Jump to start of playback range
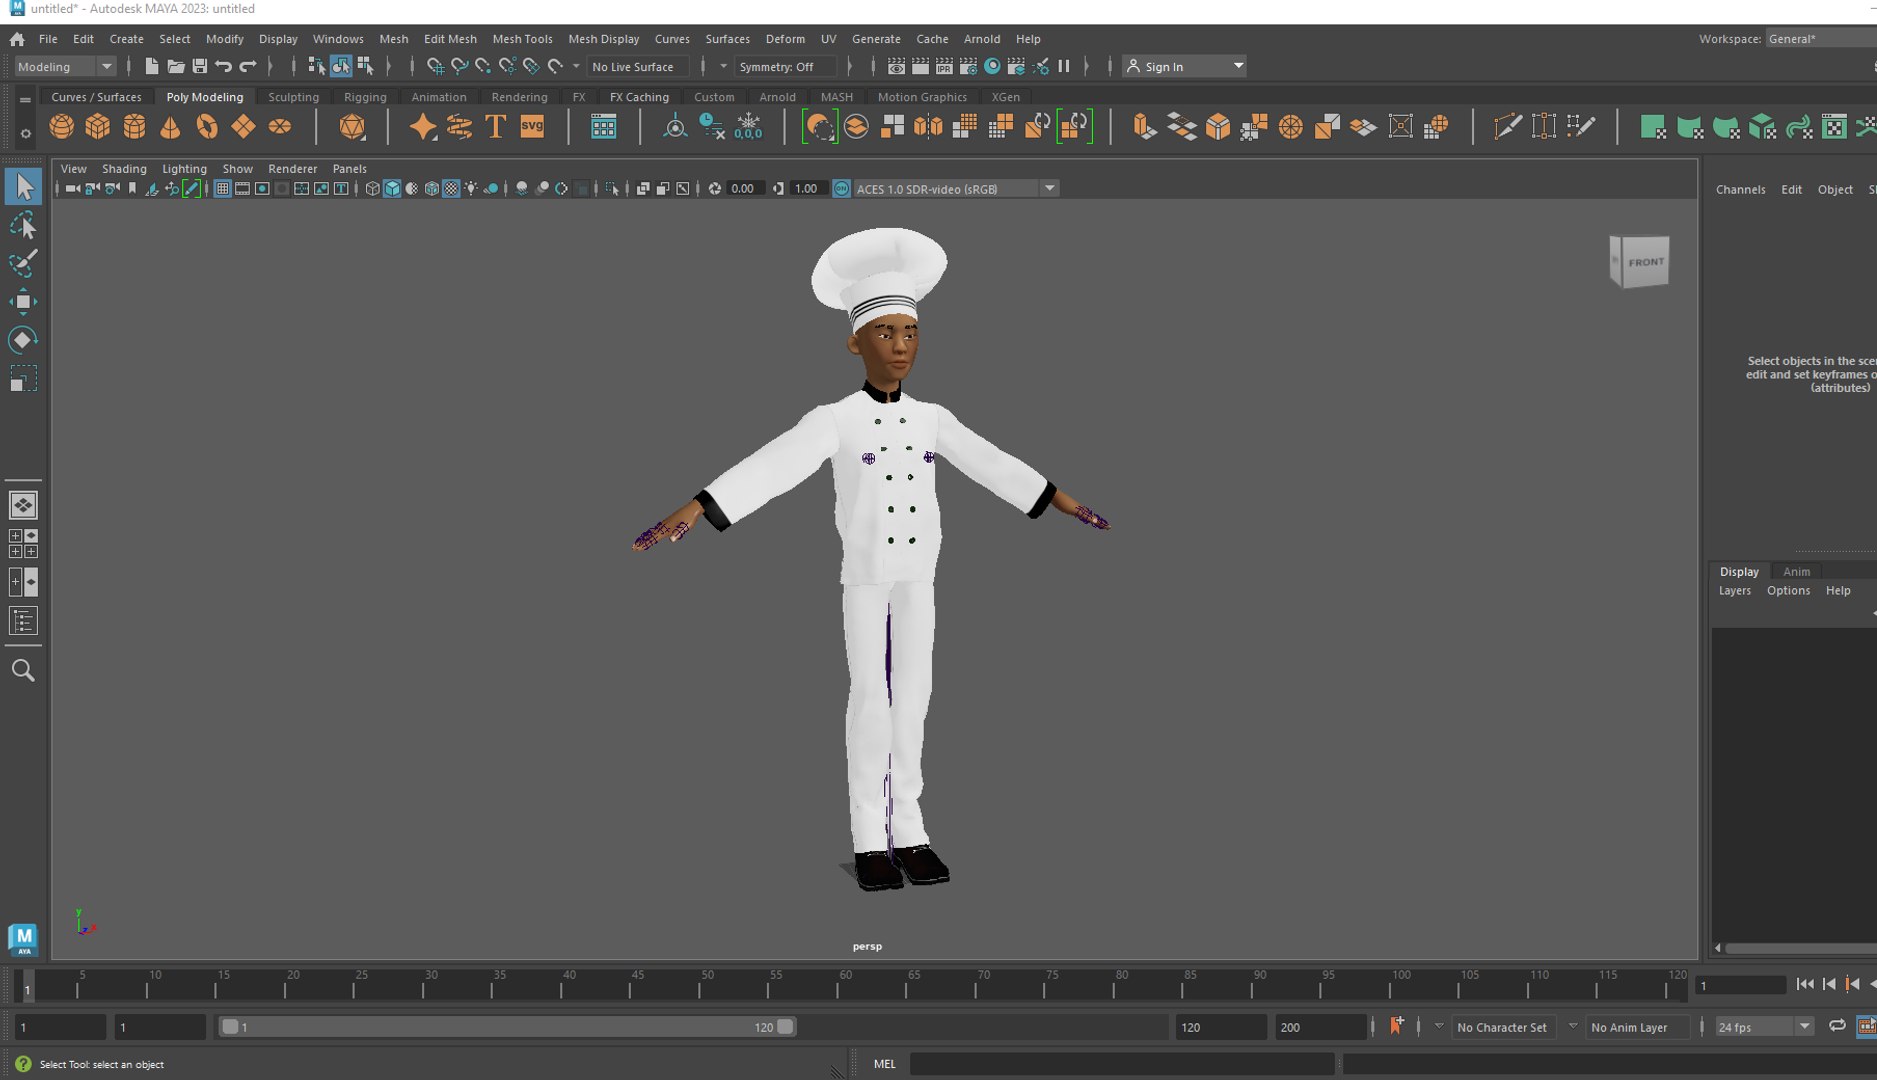This screenshot has width=1877, height=1080. [x=1804, y=985]
